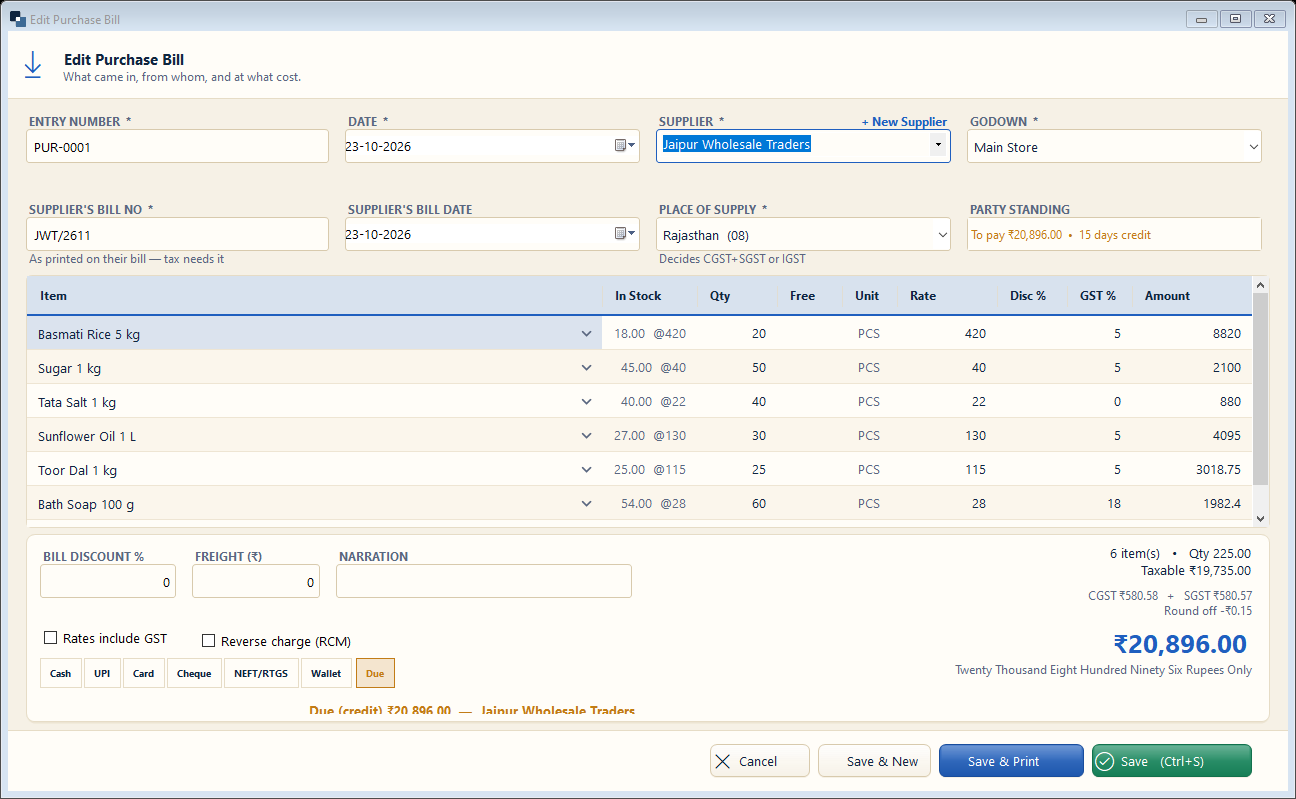Click the + New Supplier link

tap(904, 122)
